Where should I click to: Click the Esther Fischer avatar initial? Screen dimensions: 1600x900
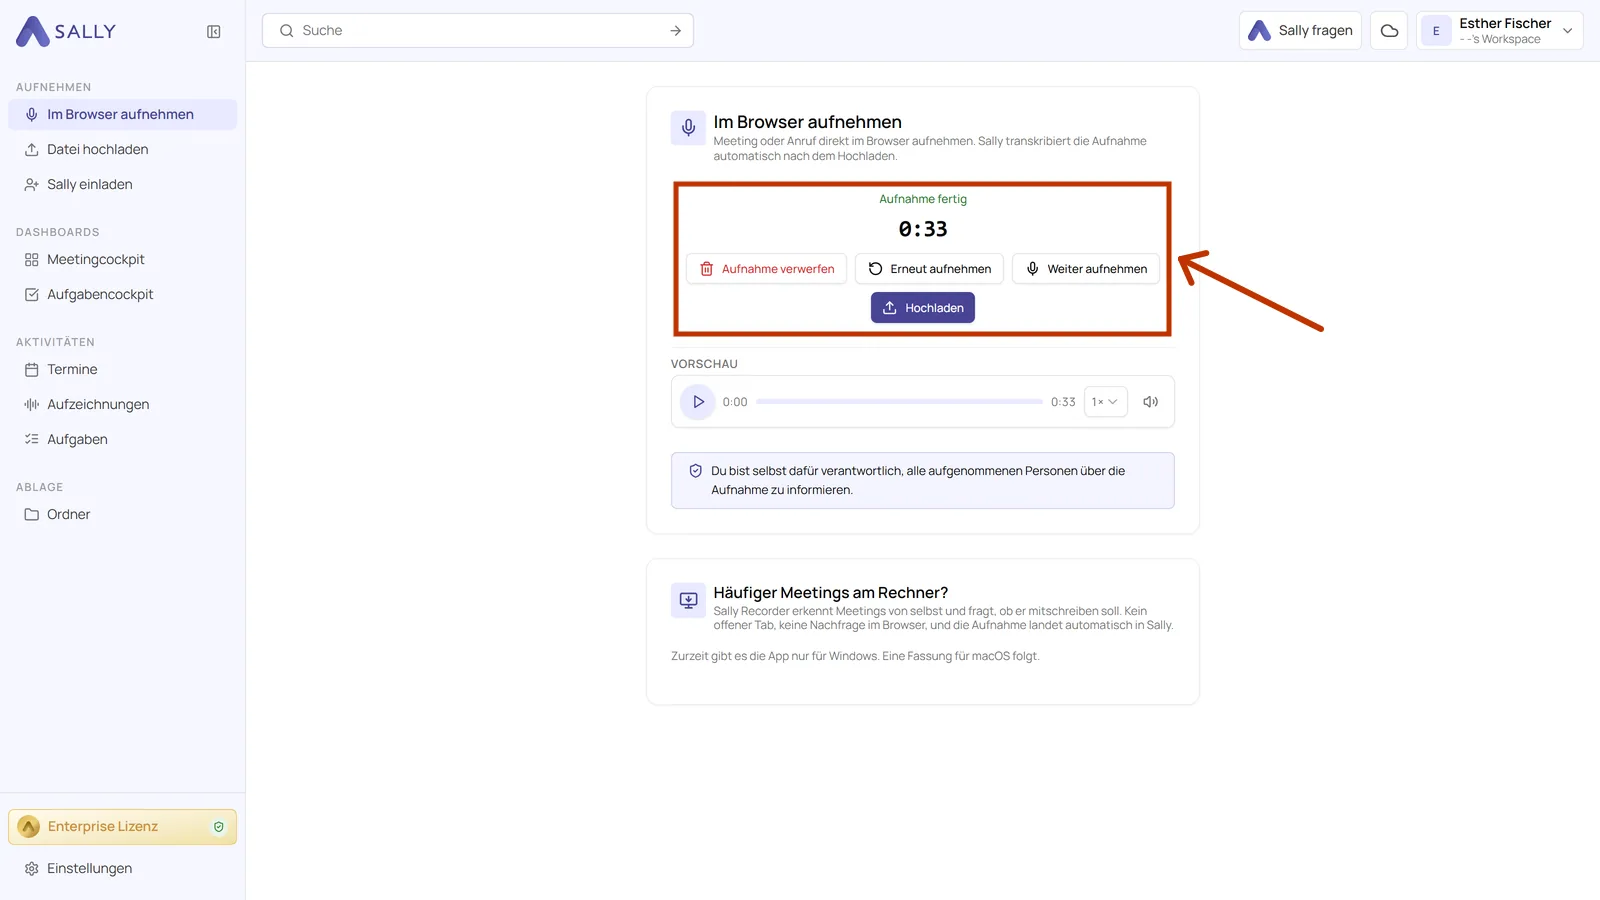tap(1436, 31)
